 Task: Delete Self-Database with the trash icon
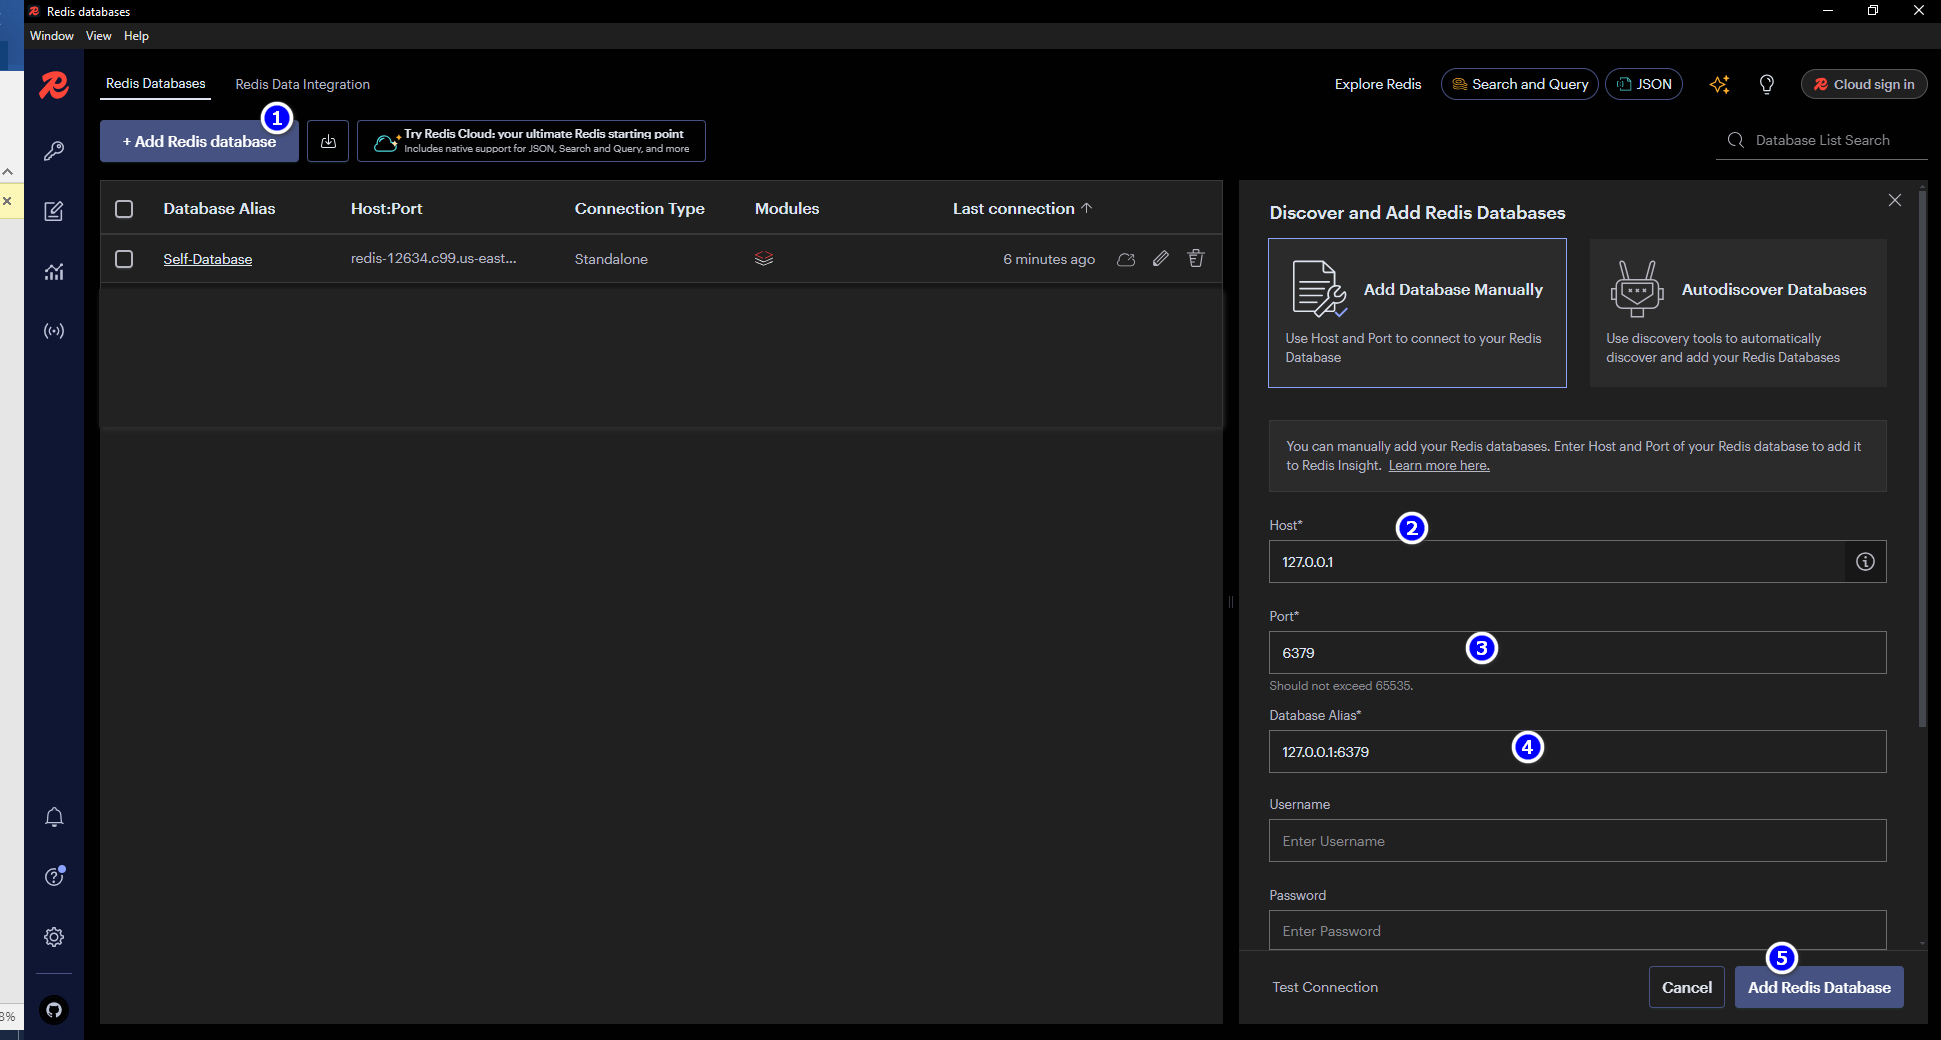[x=1196, y=259]
